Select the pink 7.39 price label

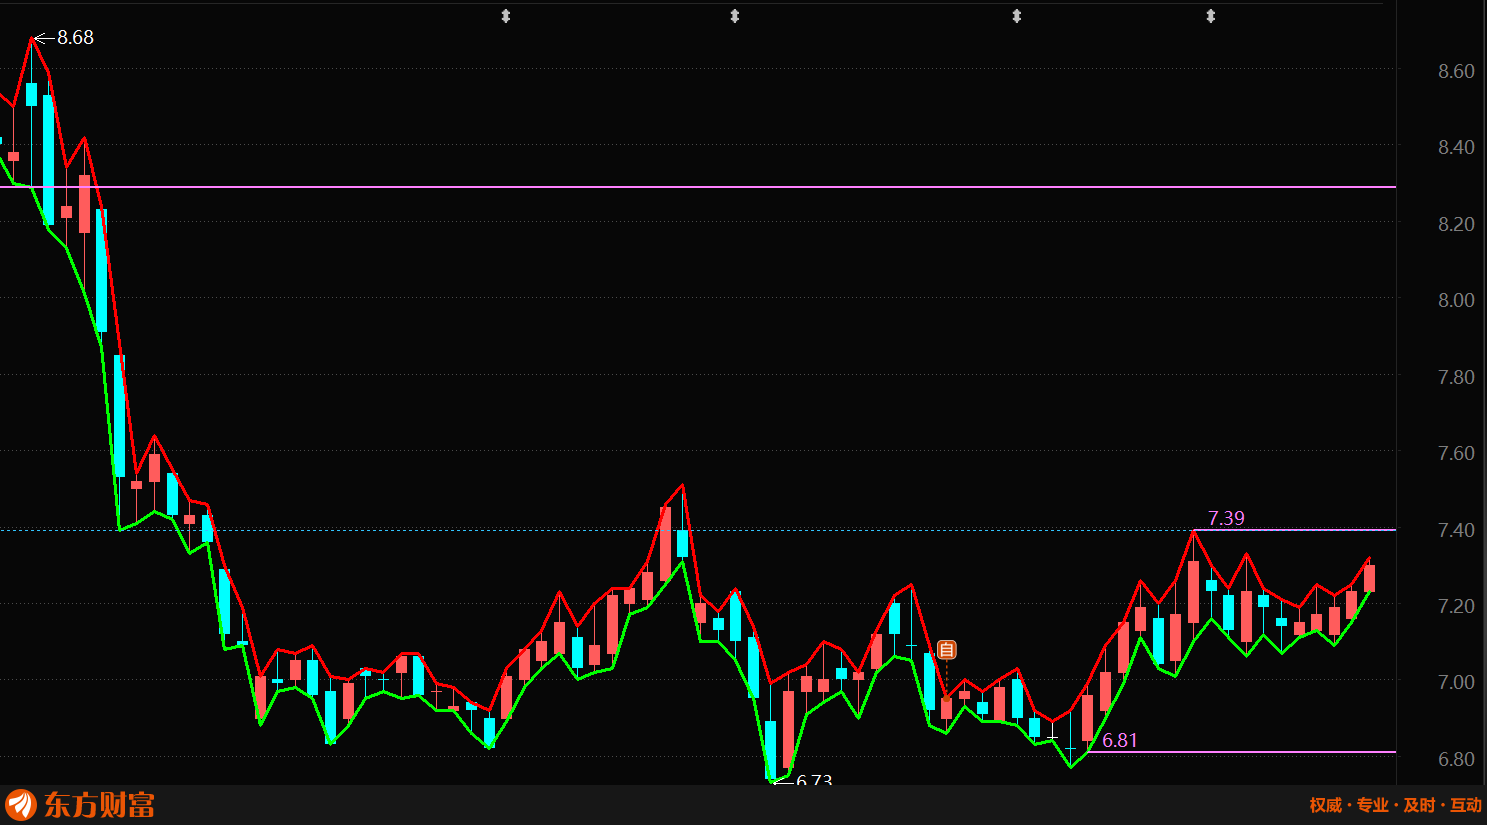coord(1226,518)
